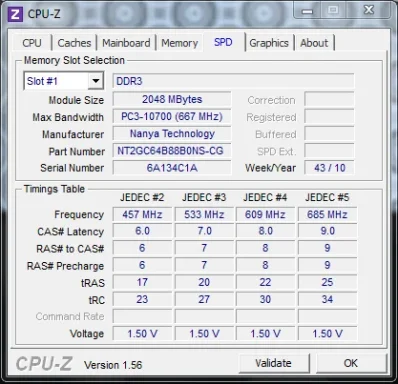The image size is (398, 384).
Task: Click the CPU-Z purple Z title icon
Action: (15, 14)
